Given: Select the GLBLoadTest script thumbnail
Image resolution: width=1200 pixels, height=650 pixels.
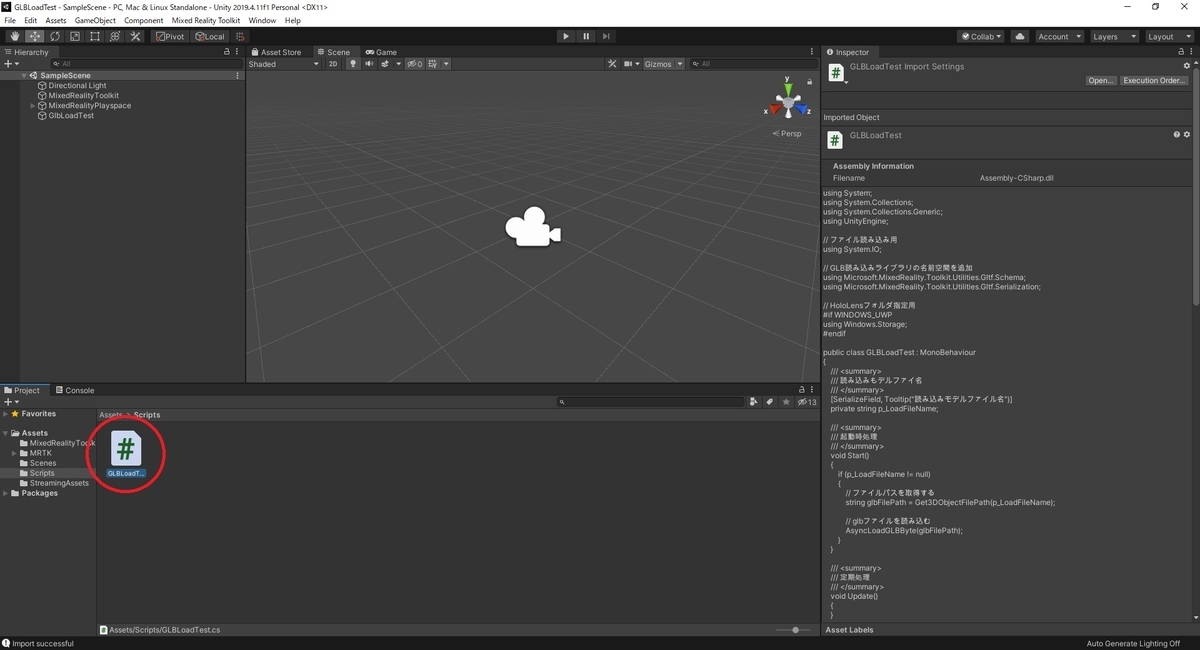Looking at the screenshot, I should click(126, 449).
